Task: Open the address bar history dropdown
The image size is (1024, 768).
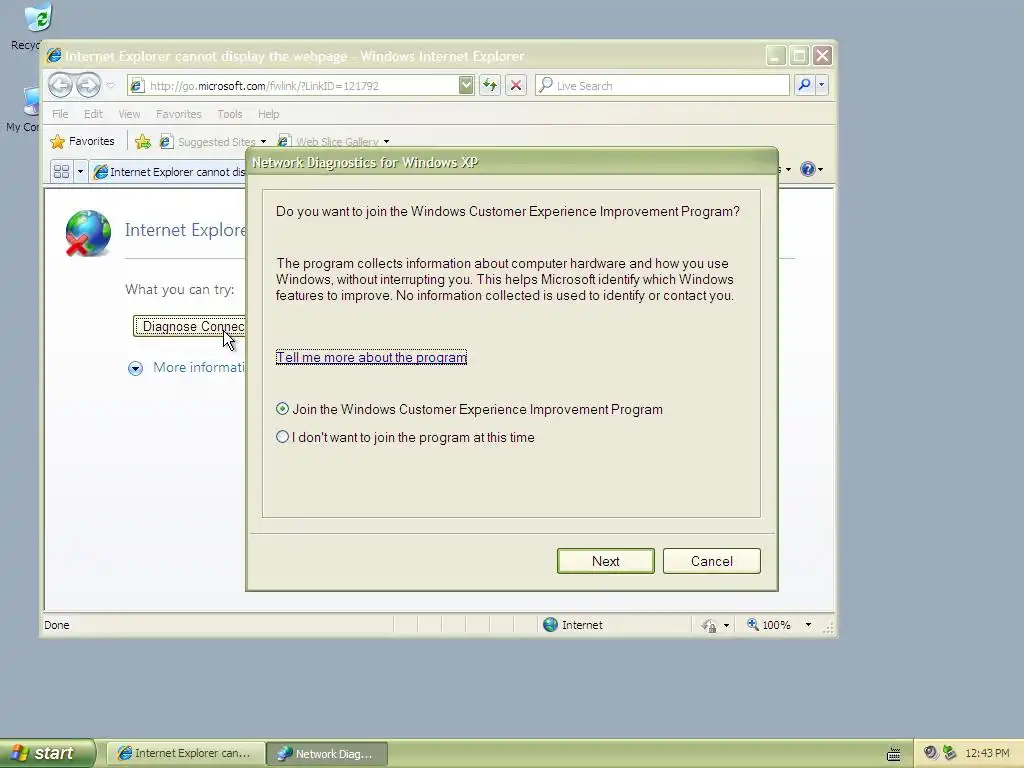Action: pyautogui.click(x=466, y=86)
